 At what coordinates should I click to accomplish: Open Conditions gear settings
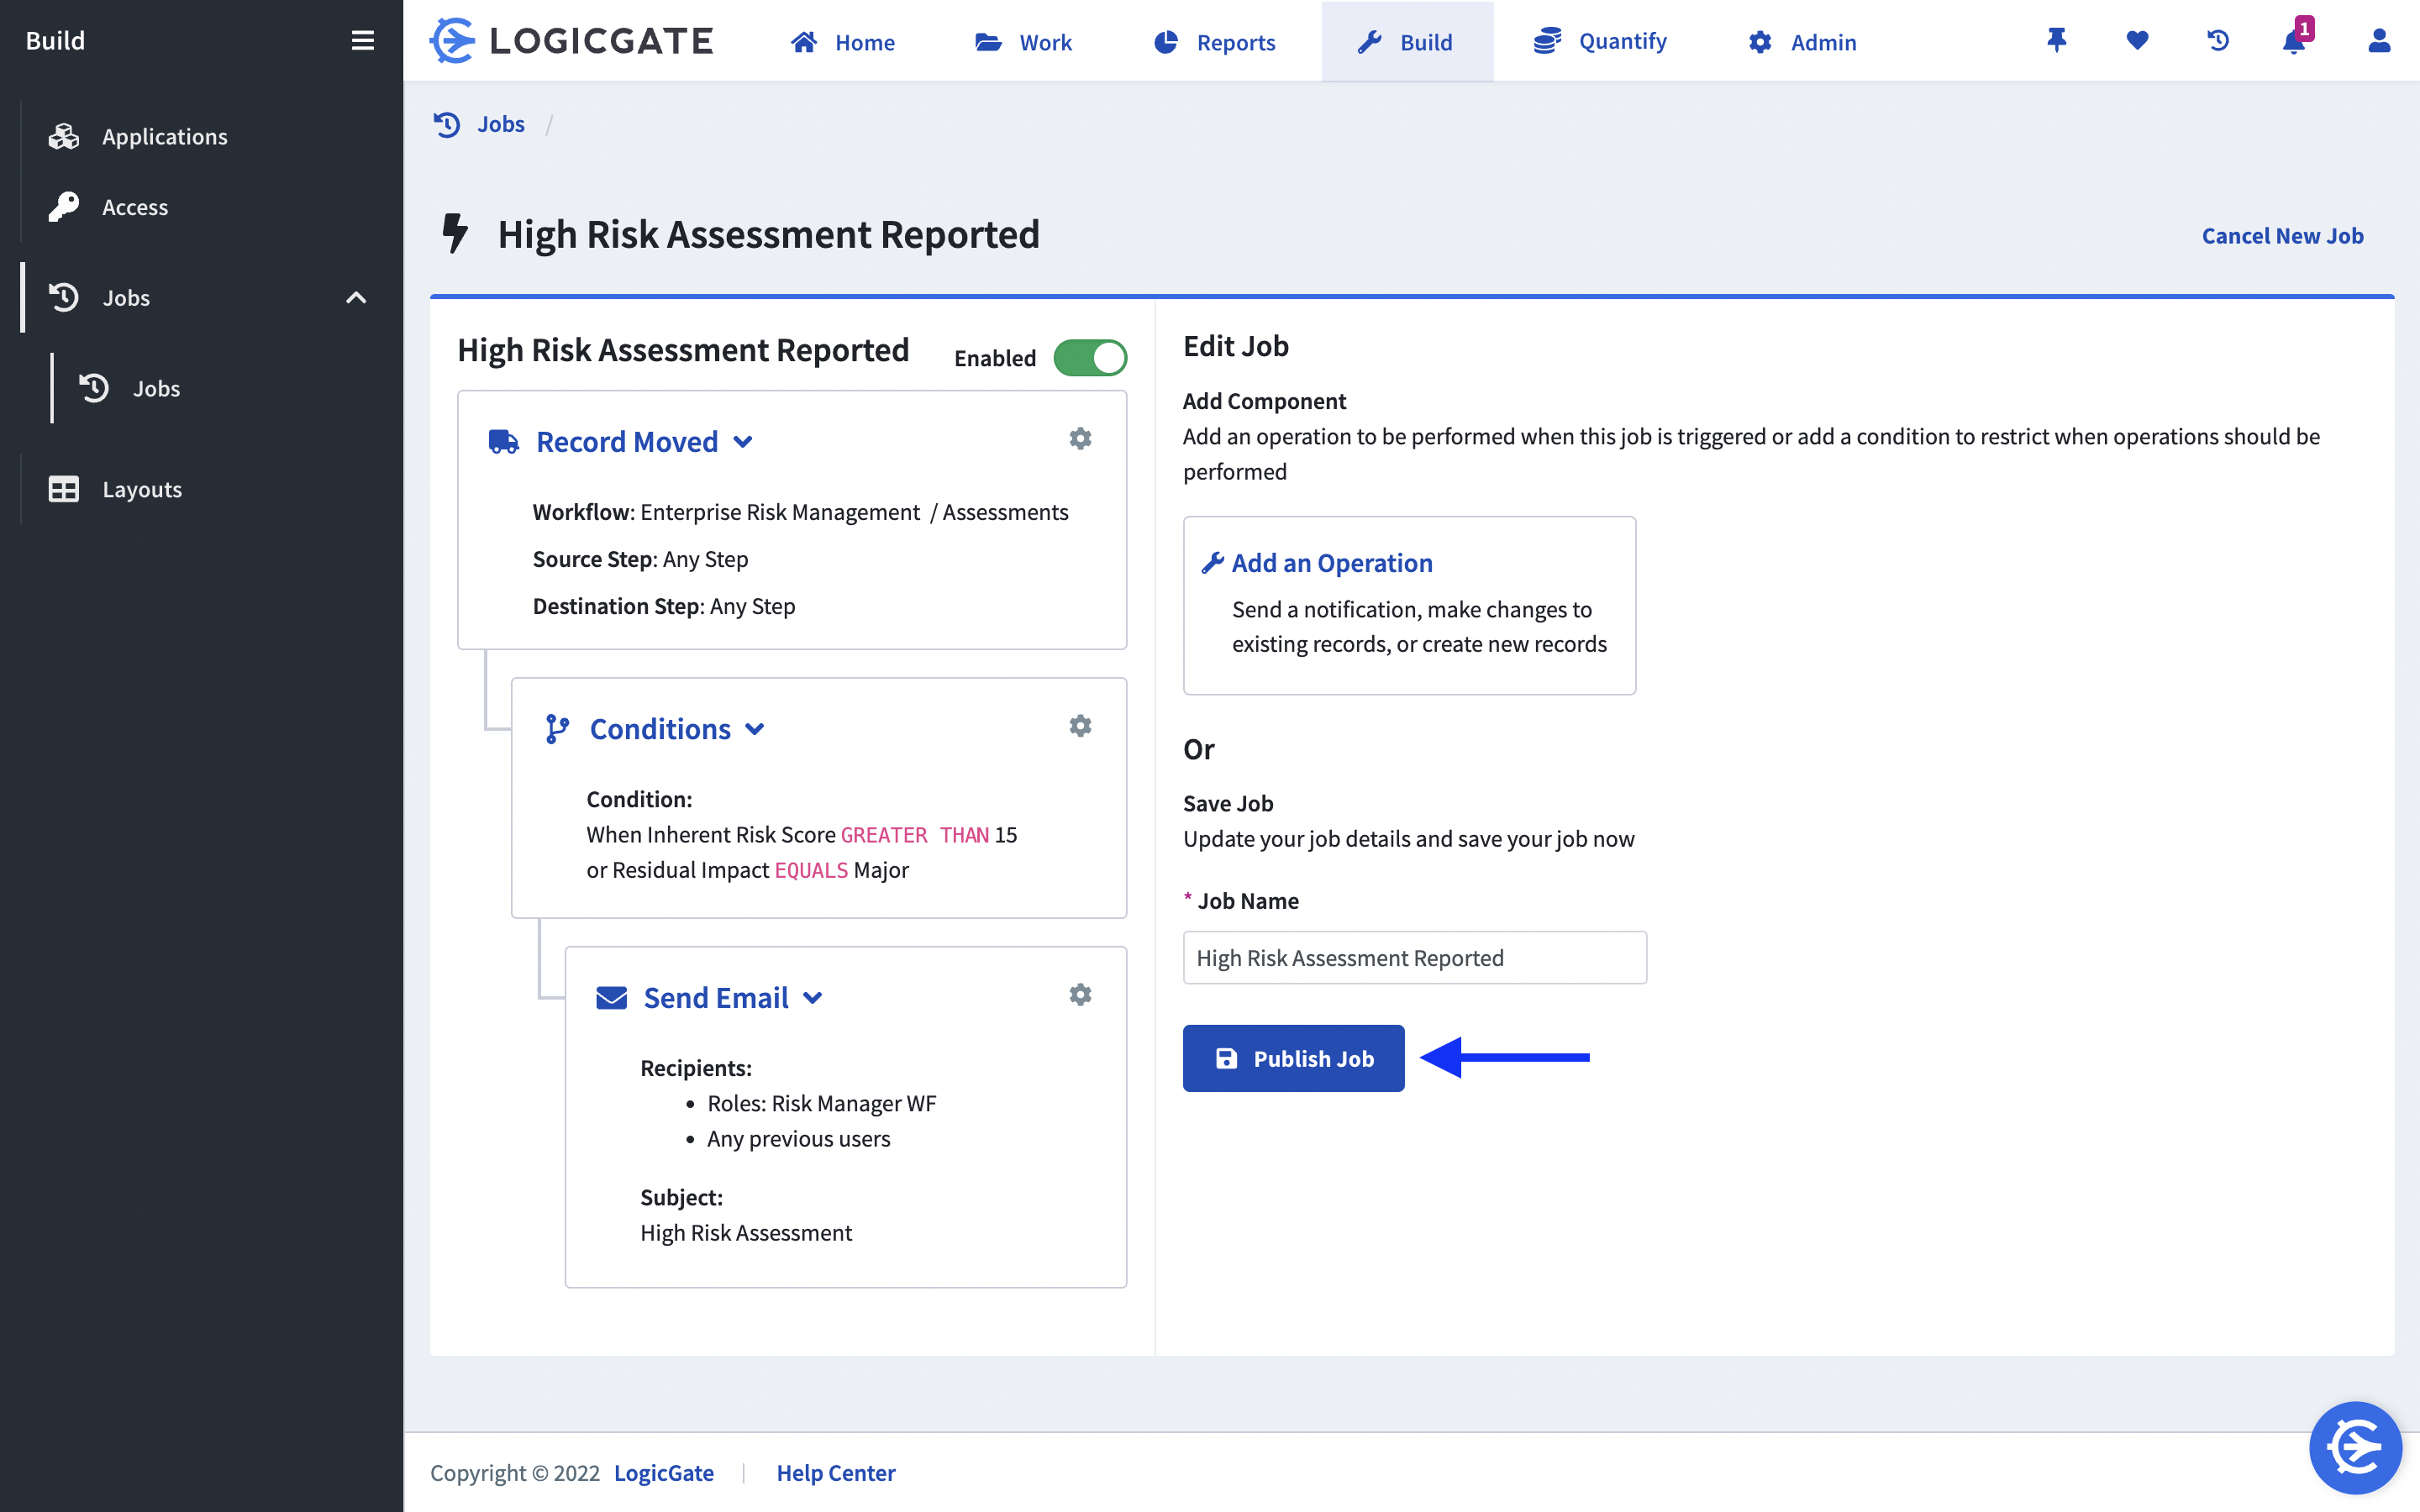1080,726
